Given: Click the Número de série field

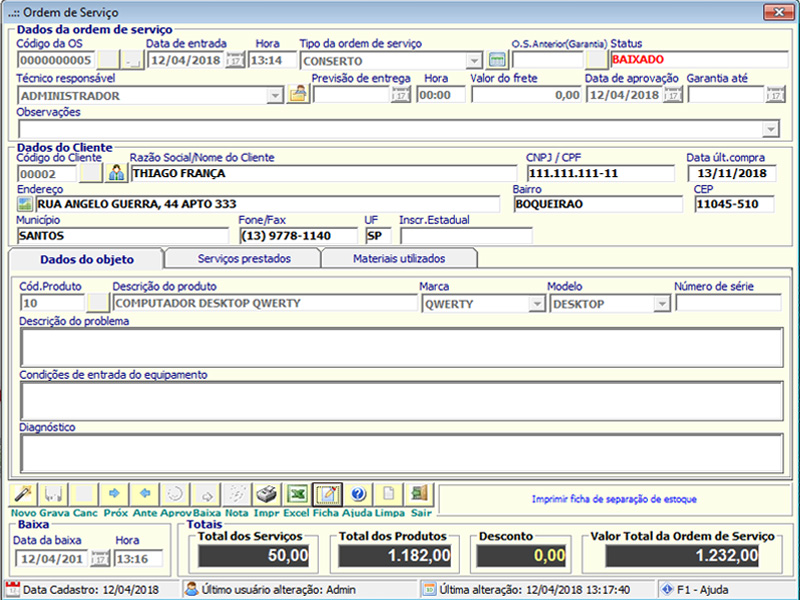Looking at the screenshot, I should (x=729, y=303).
